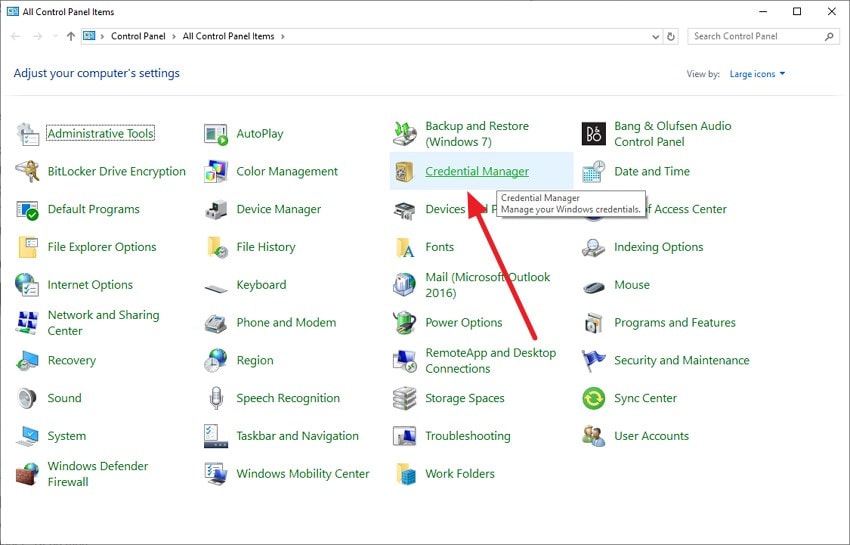This screenshot has height=545, width=850.
Task: Click Network and Sharing Center icon
Action: [27, 323]
